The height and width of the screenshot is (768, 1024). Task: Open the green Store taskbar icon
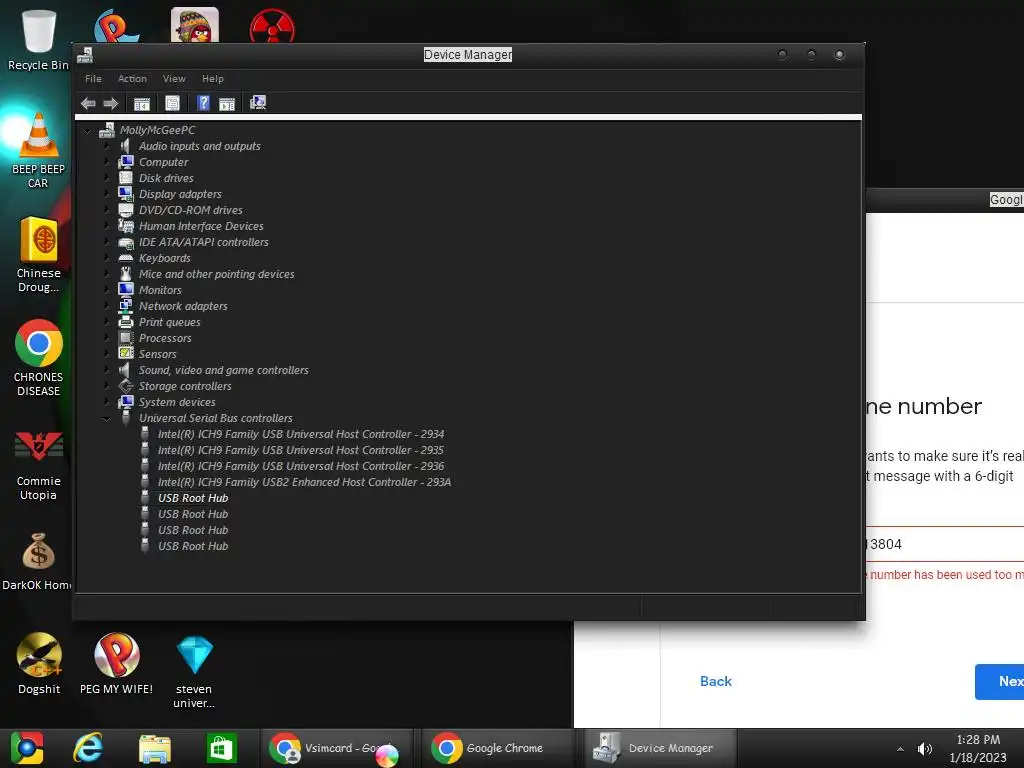[221, 748]
